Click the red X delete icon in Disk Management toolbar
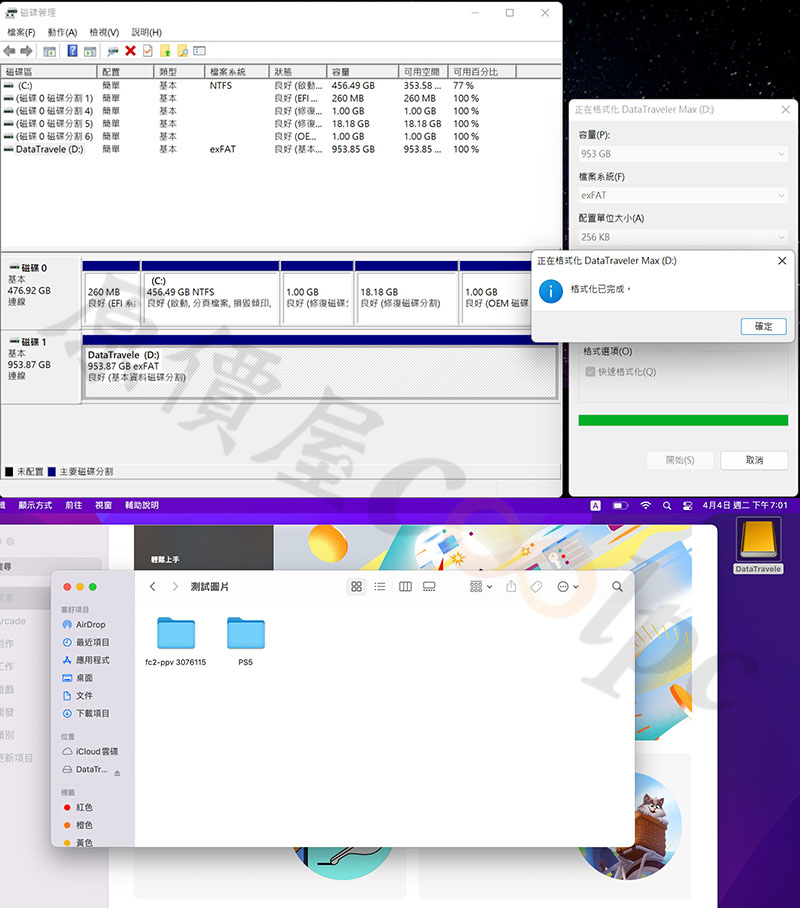Image resolution: width=800 pixels, height=908 pixels. [130, 51]
